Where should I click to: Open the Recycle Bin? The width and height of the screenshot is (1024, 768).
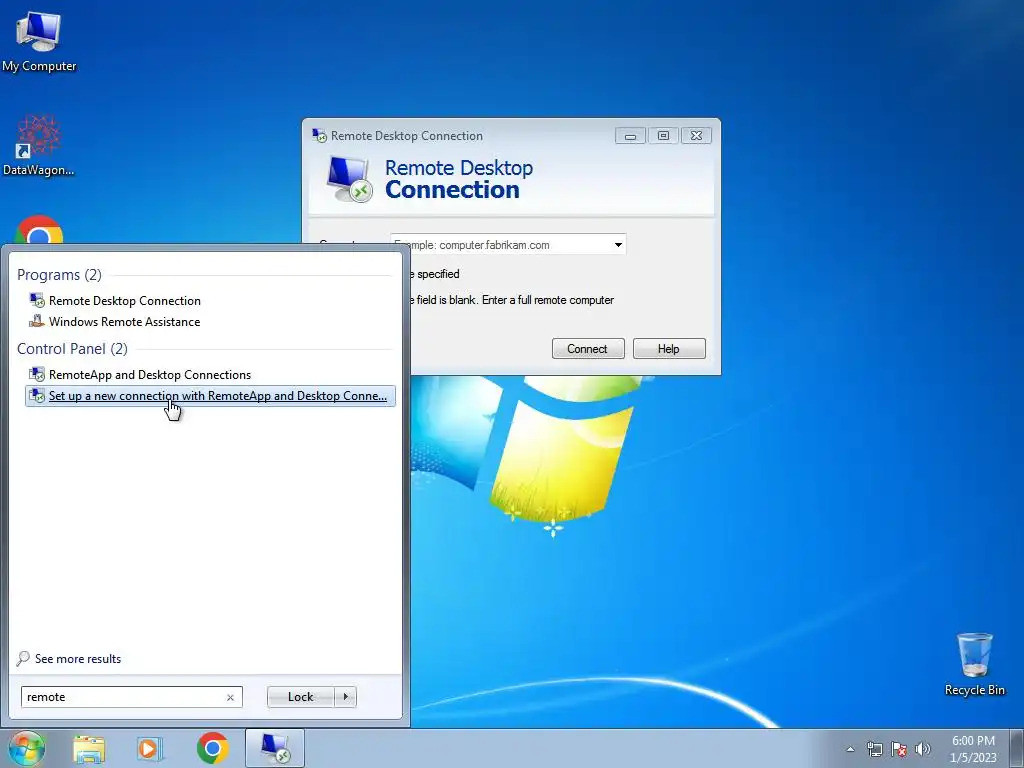tap(974, 664)
